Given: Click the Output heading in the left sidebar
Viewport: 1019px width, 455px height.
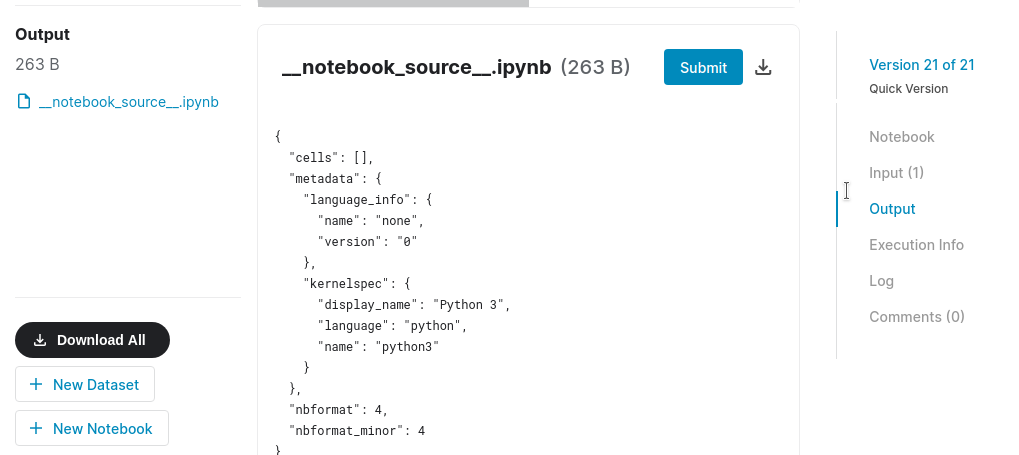Looking at the screenshot, I should click(42, 34).
